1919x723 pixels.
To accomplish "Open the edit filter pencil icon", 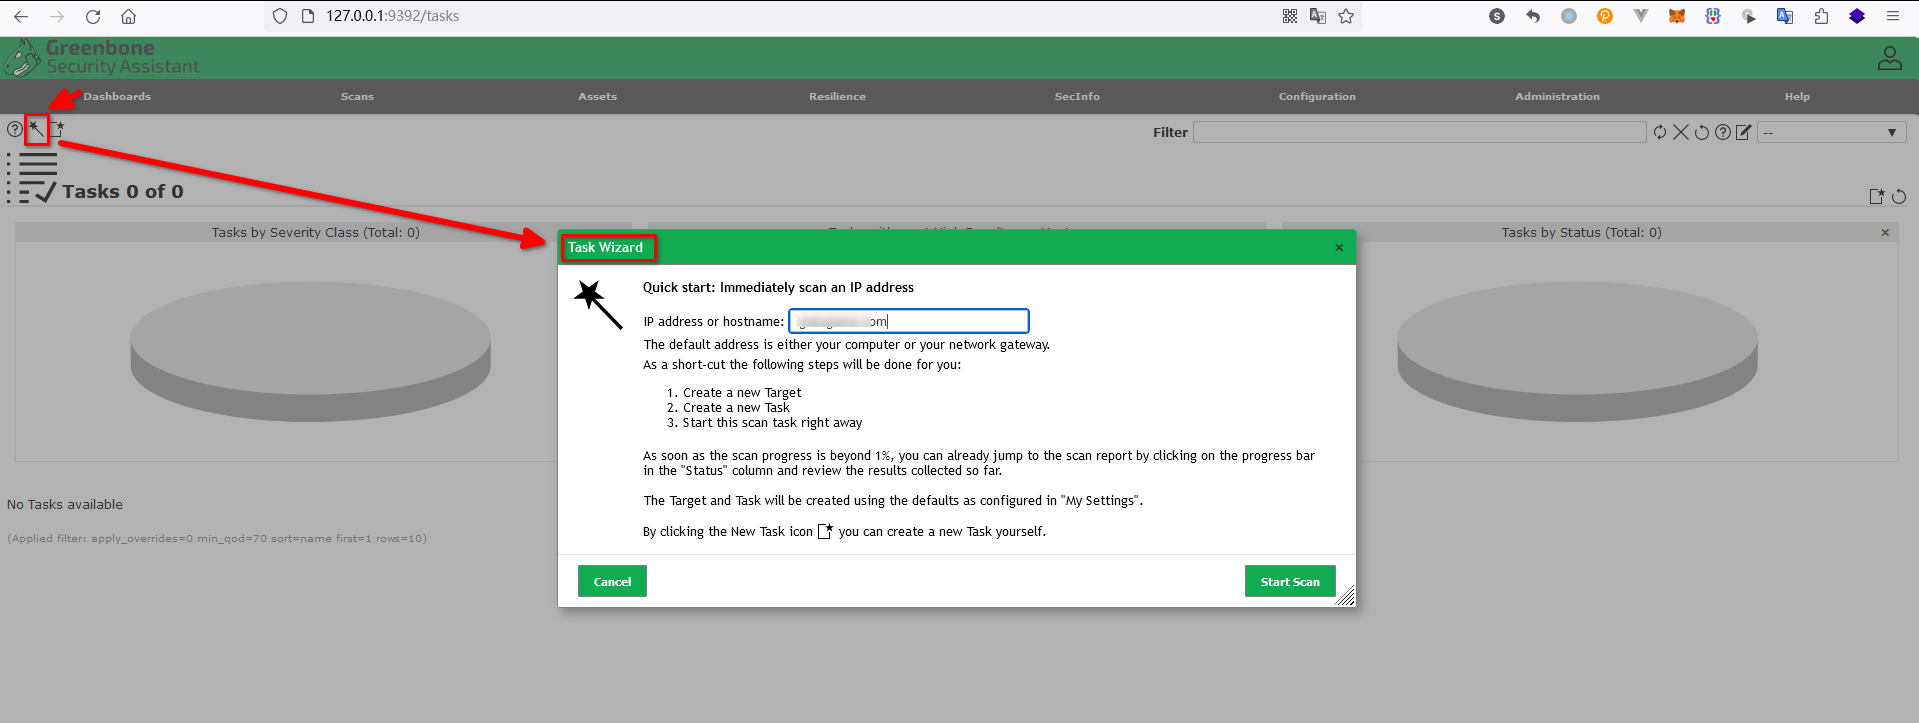I will (x=1744, y=132).
